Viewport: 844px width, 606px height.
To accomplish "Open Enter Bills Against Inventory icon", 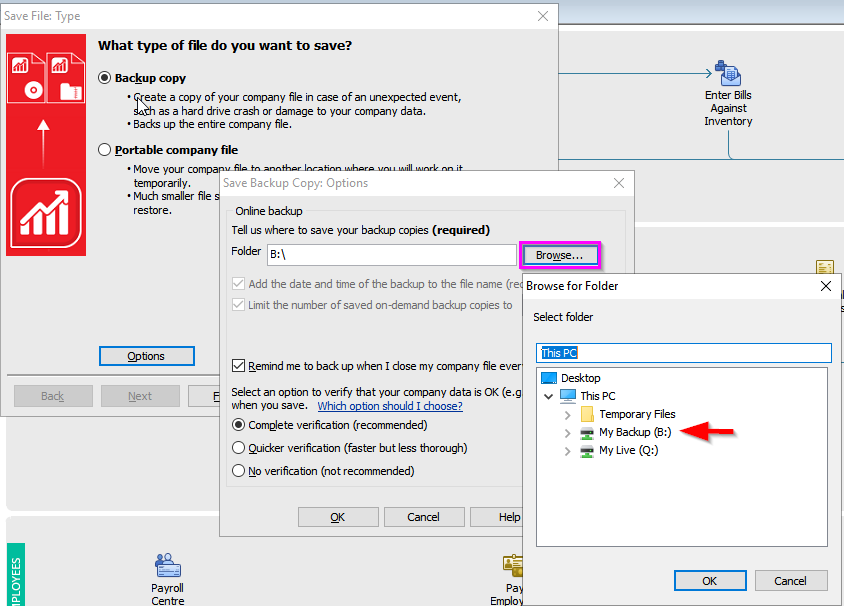I will click(728, 73).
